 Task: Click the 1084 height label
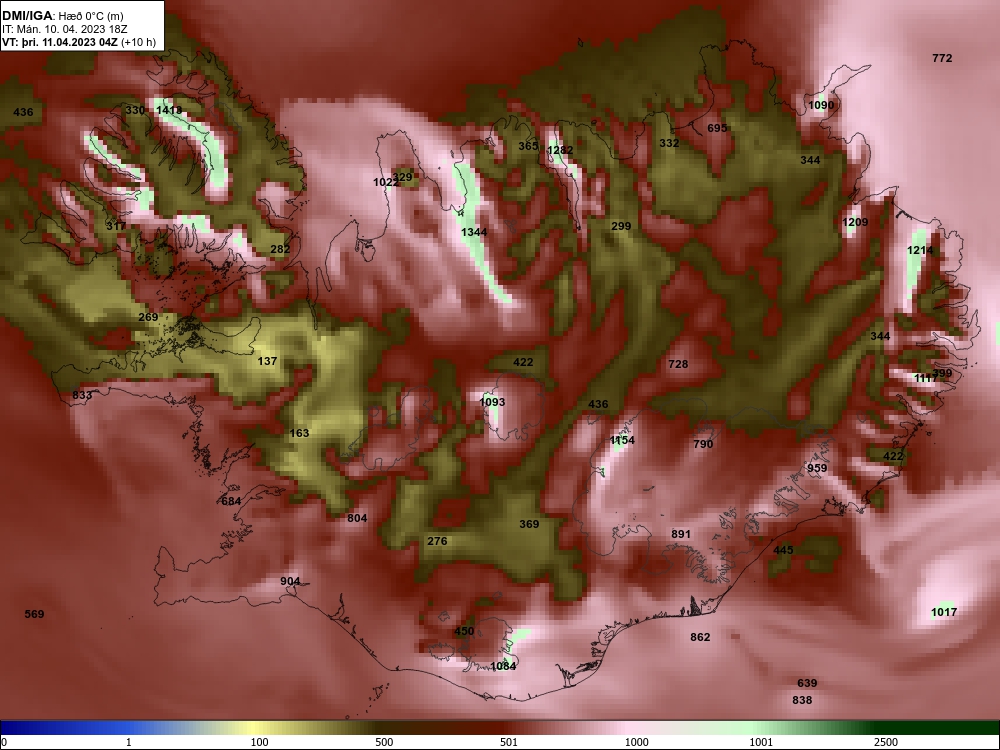503,666
